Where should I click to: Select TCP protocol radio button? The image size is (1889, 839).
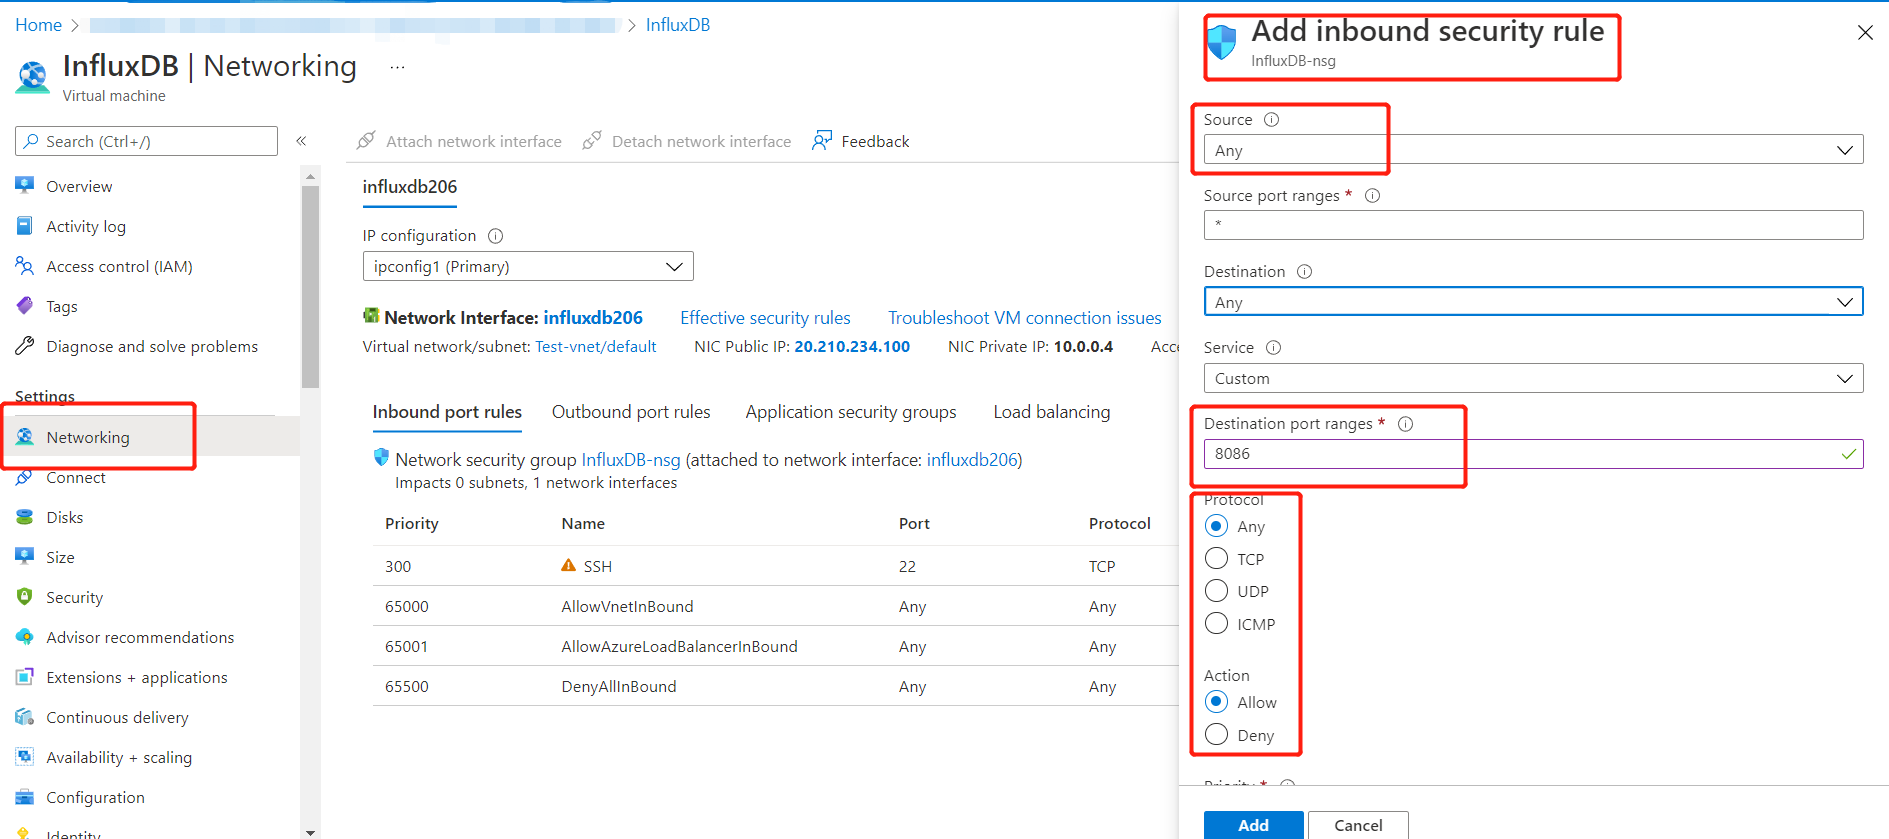(1216, 558)
